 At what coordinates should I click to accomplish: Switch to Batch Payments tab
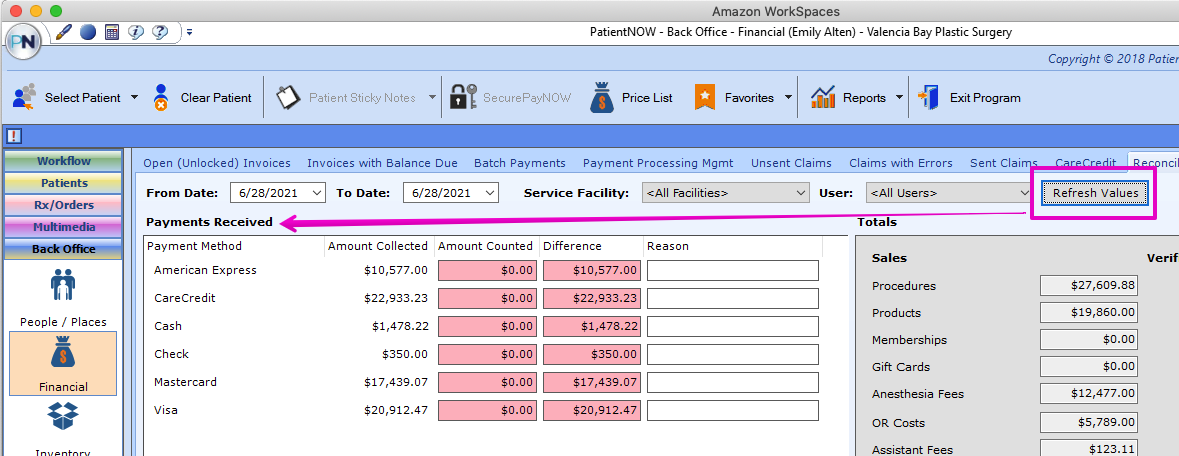coord(520,163)
